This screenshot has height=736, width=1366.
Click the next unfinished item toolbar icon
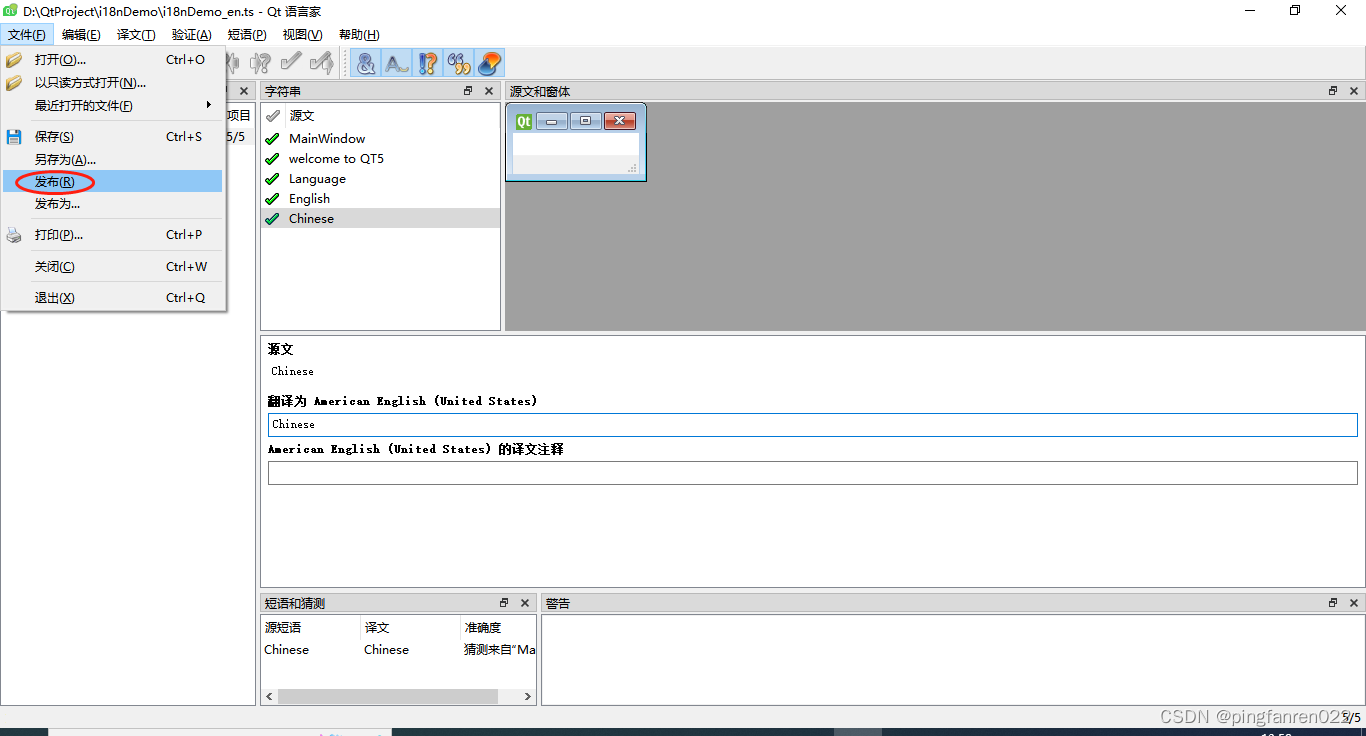click(261, 63)
